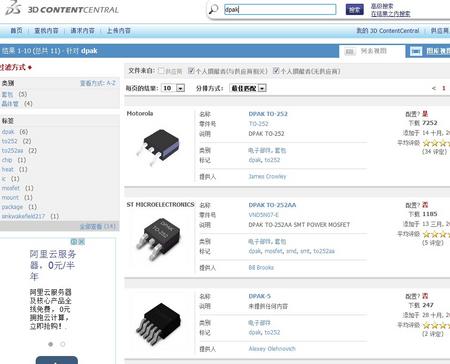Switch to the list view tab
Viewport: 450px width, 364px height.
(x=372, y=51)
